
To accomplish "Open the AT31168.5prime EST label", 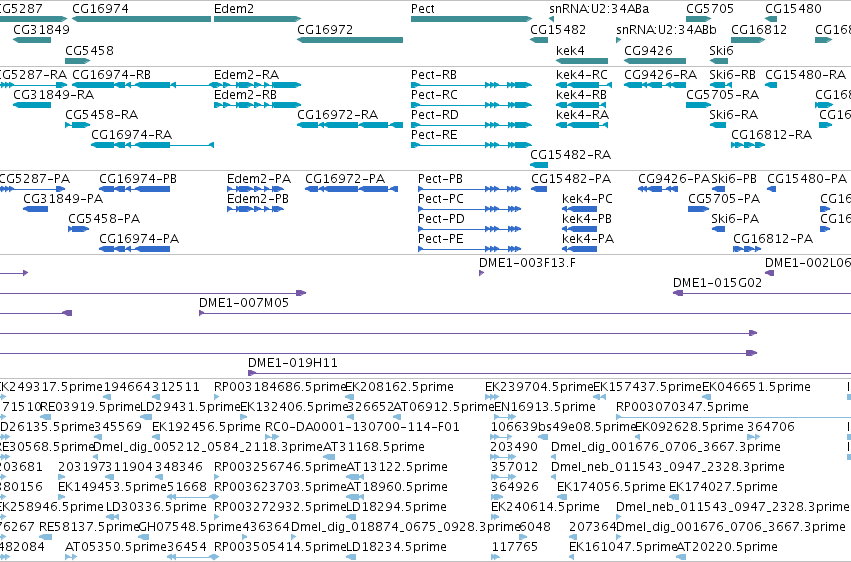I will (x=374, y=447).
